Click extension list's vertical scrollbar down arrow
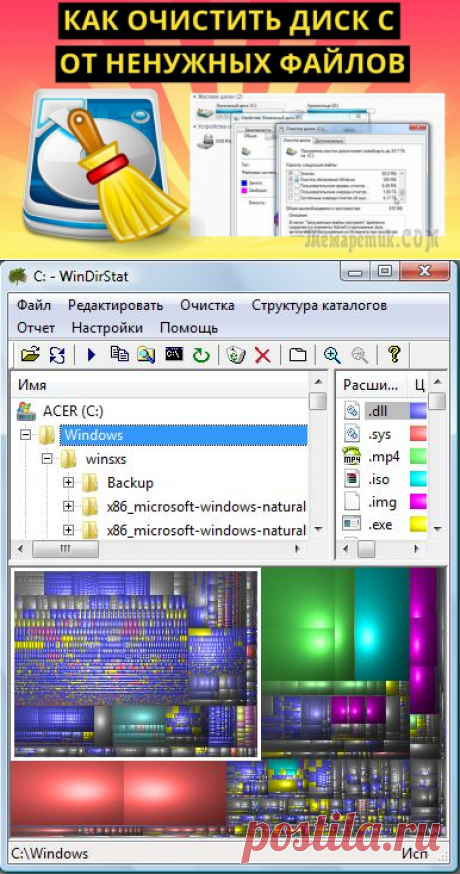 coord(438,529)
